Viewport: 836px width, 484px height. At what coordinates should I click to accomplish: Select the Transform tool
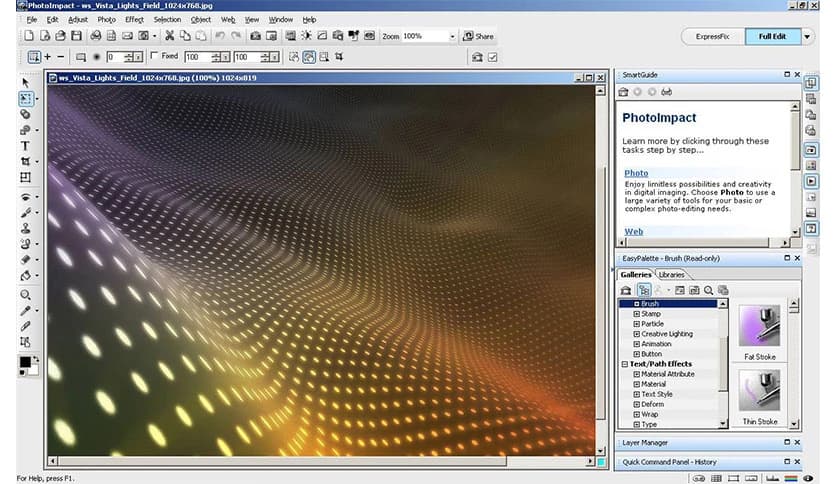pyautogui.click(x=25, y=178)
